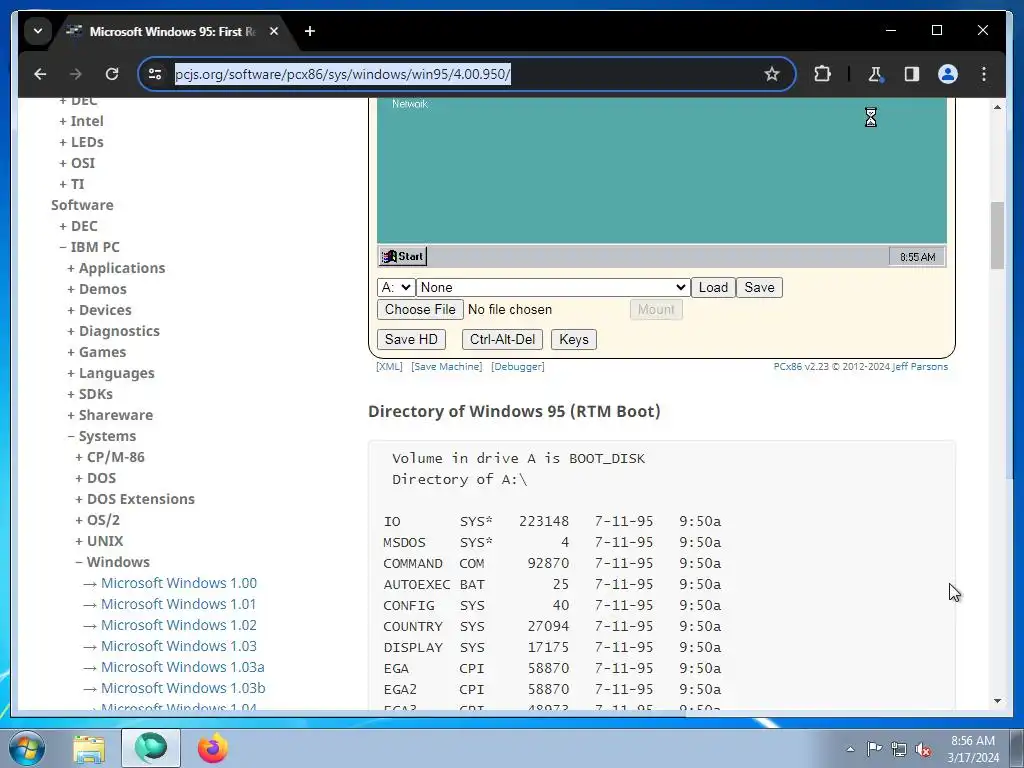Open Microsoft Windows 1.02 link

pyautogui.click(x=178, y=625)
